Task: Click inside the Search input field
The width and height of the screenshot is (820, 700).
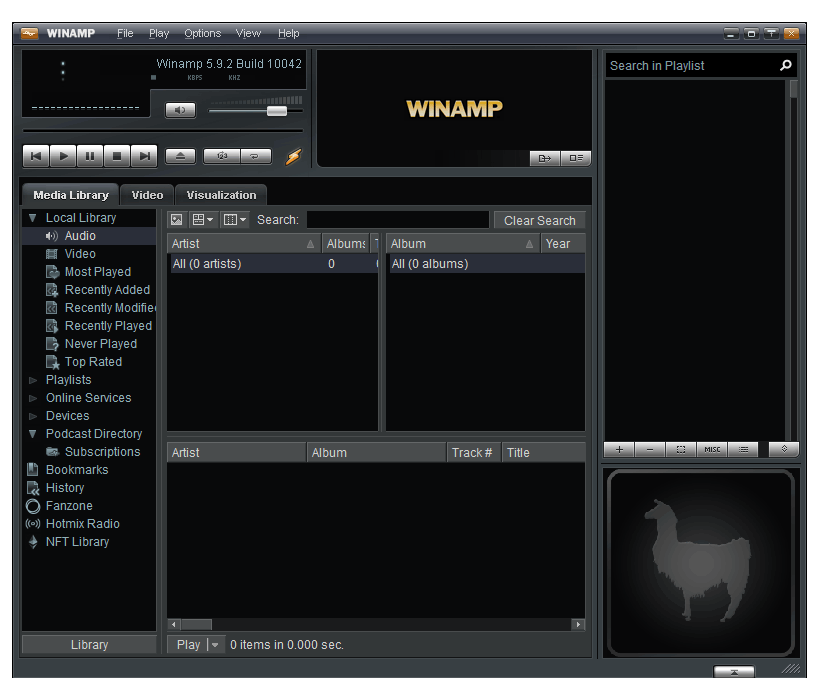Action: 398,220
